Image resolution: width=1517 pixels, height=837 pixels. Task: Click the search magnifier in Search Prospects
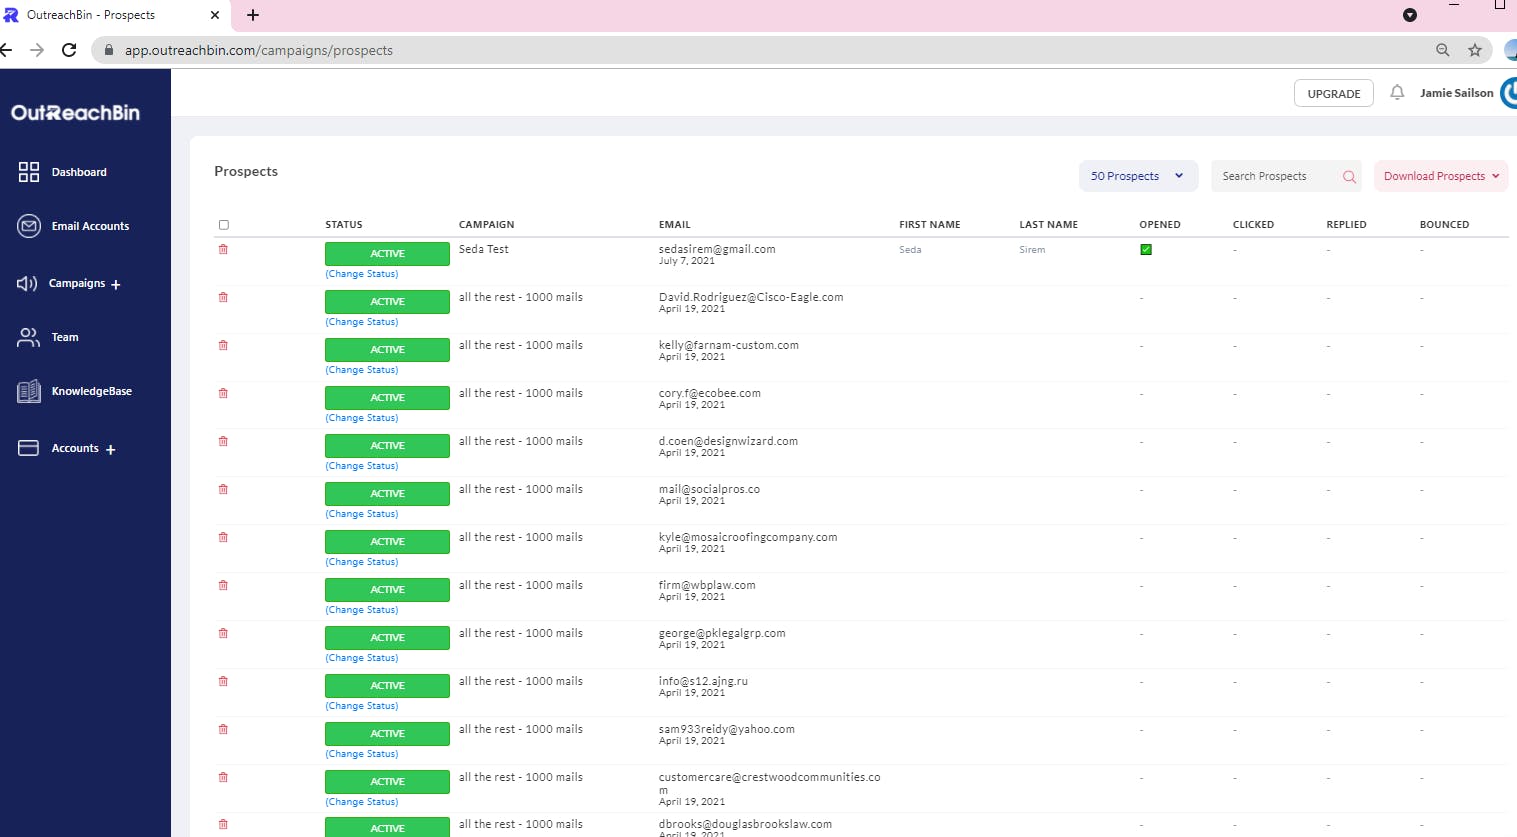click(x=1349, y=177)
